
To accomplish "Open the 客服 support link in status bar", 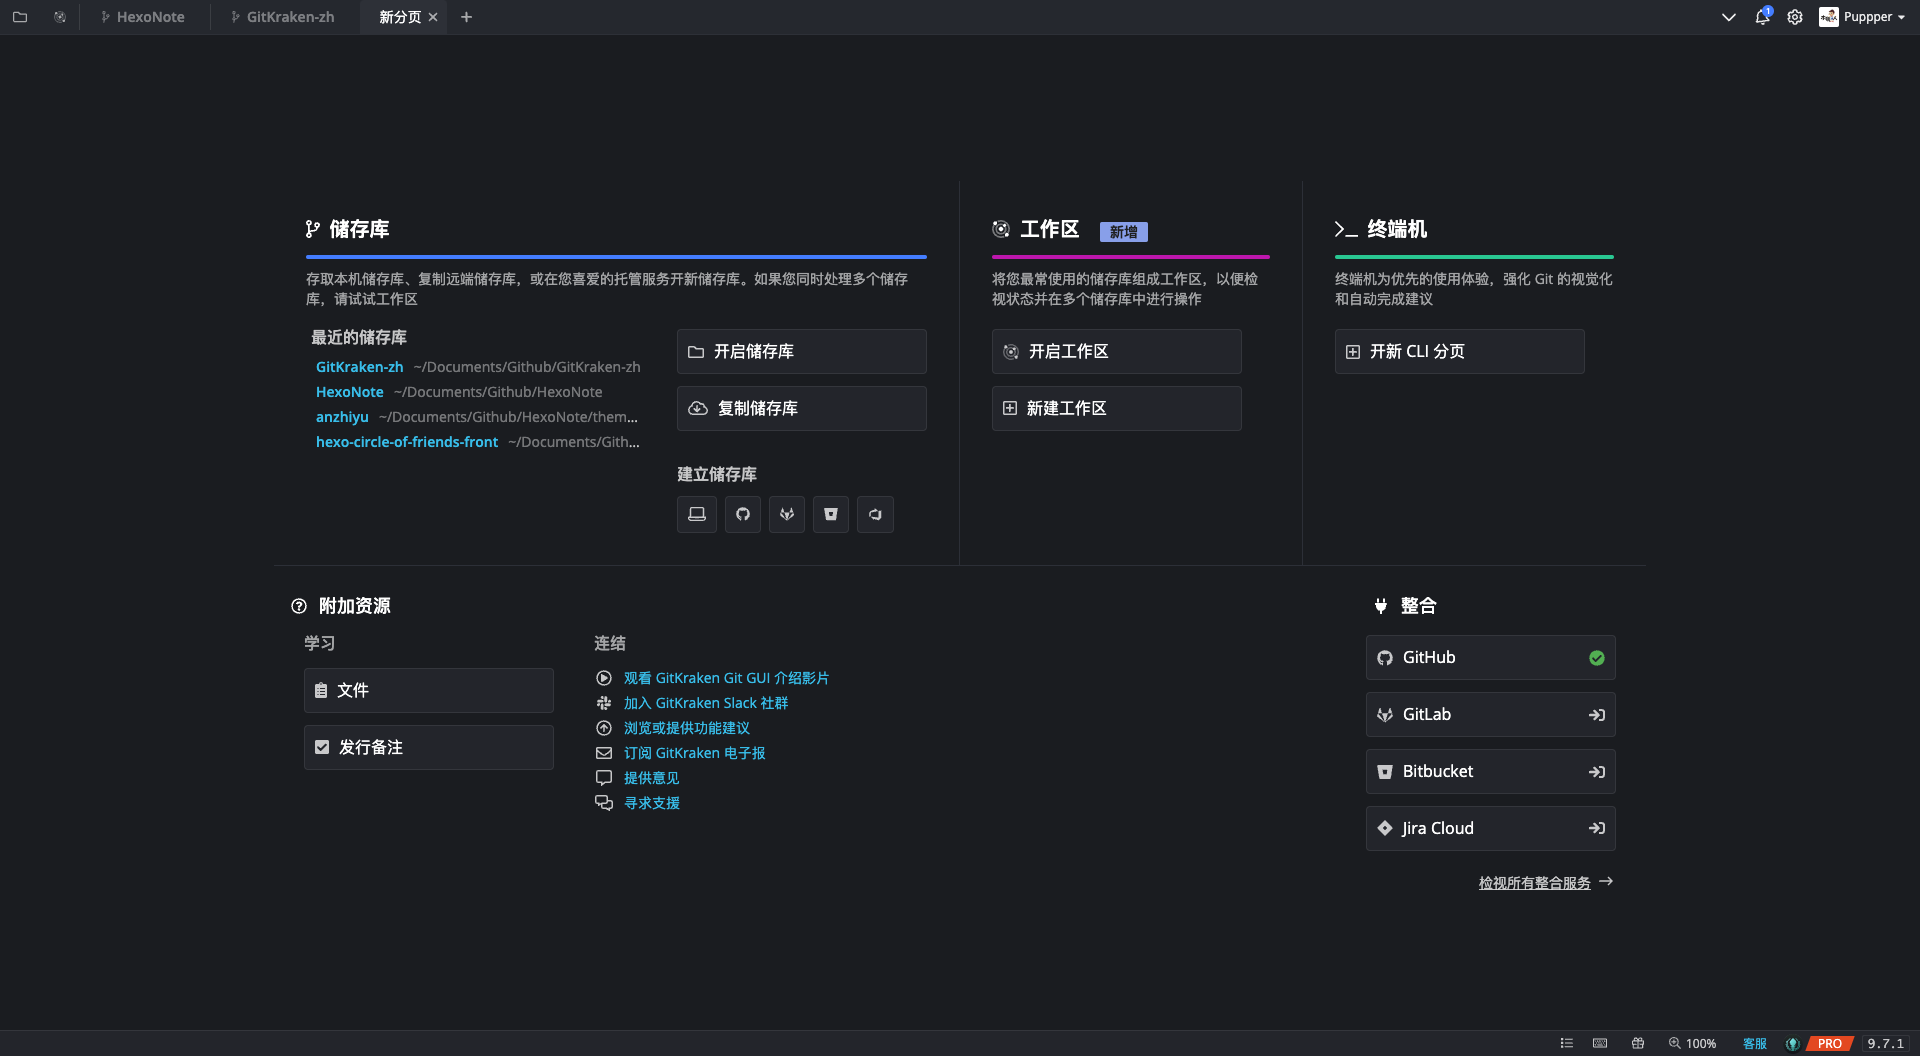I will 1755,1043.
